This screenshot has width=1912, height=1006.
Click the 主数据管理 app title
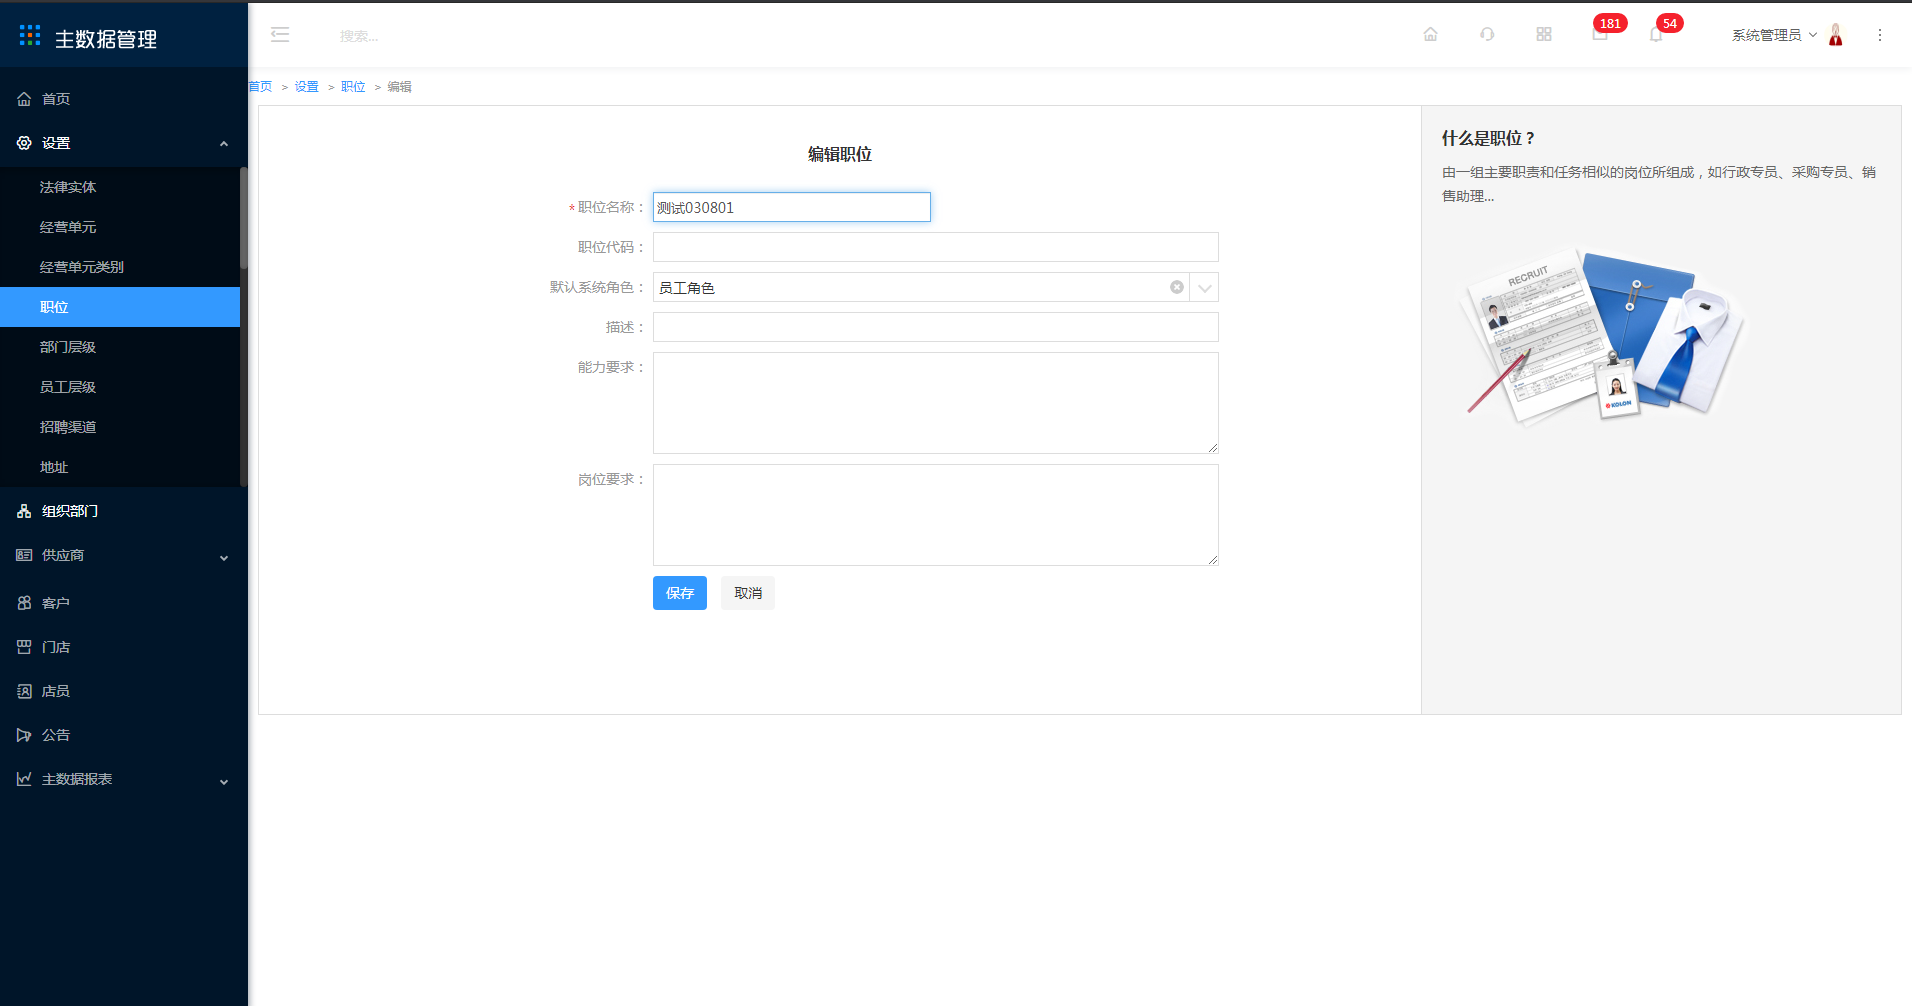(x=105, y=39)
